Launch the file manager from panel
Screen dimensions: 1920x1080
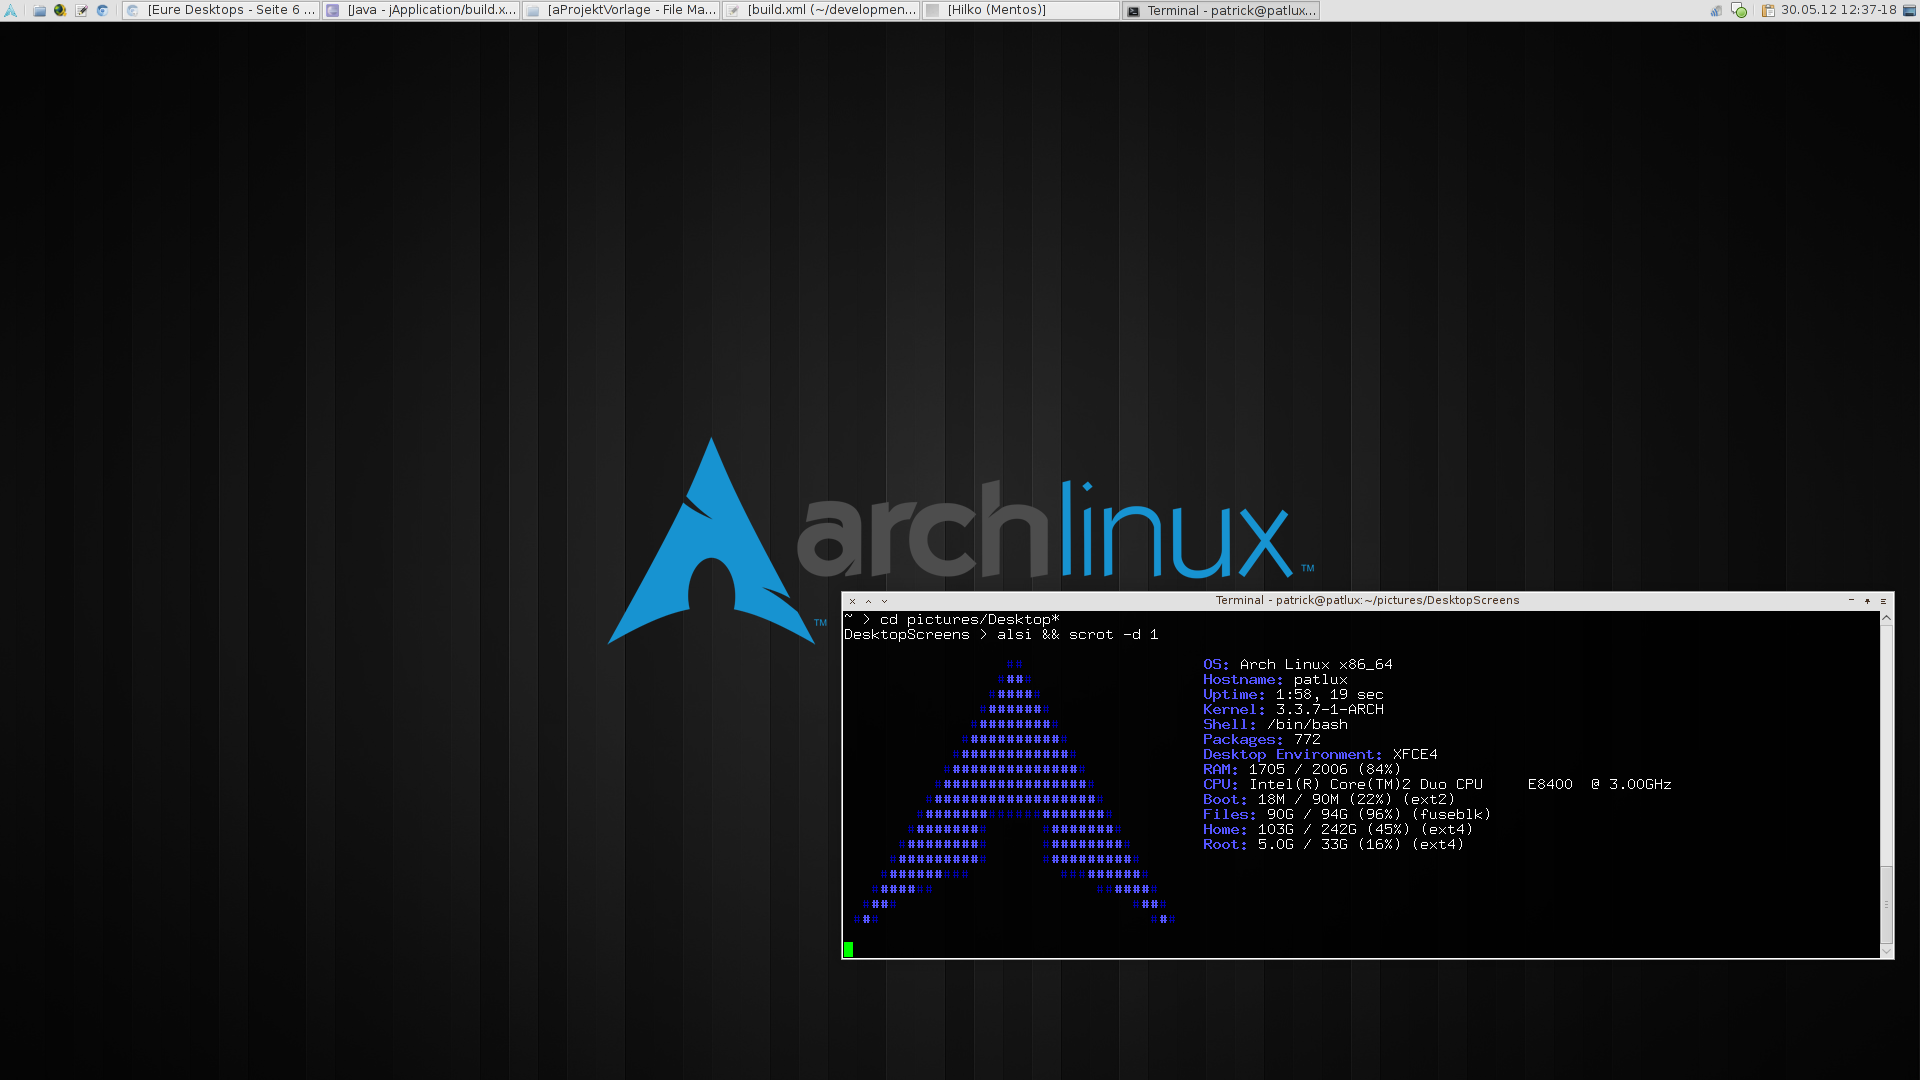coord(39,10)
